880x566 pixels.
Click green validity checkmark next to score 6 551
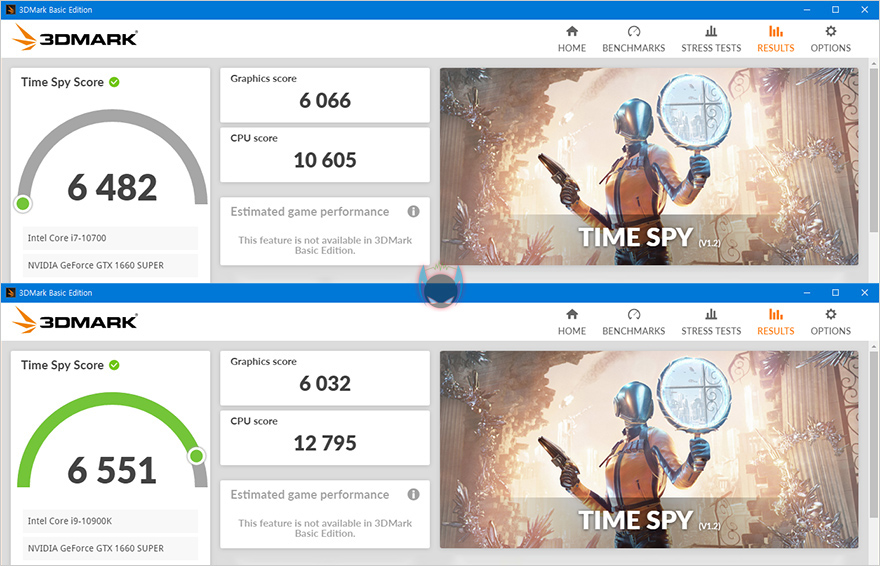[x=114, y=365]
